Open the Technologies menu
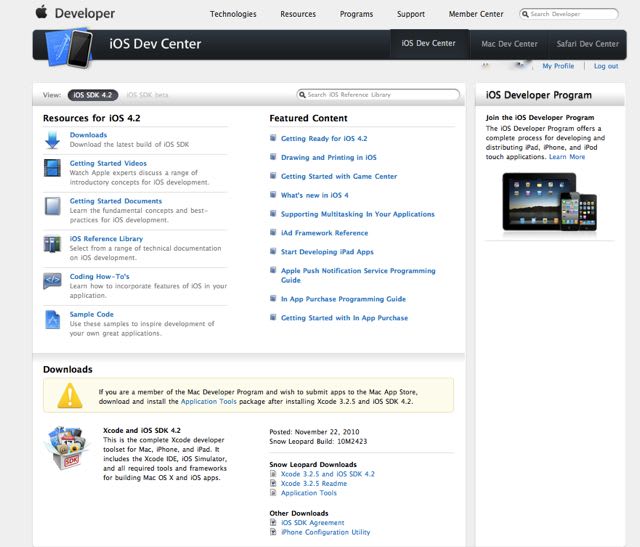 tap(233, 14)
